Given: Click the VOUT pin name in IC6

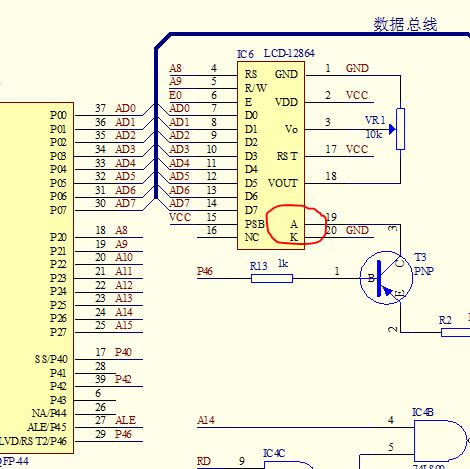Looking at the screenshot, I should 283,183.
